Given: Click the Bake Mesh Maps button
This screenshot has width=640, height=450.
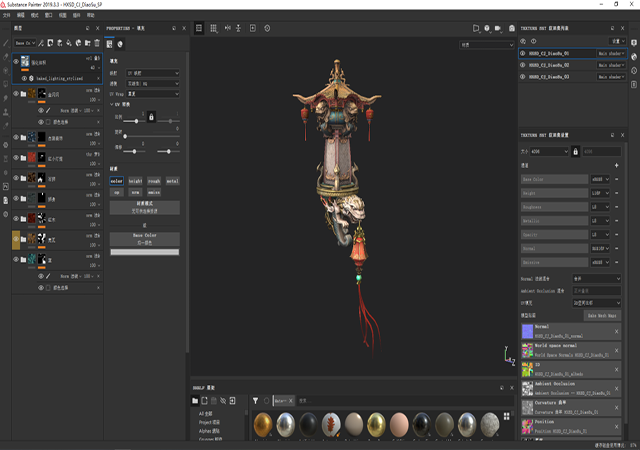Looking at the screenshot, I should coord(604,315).
